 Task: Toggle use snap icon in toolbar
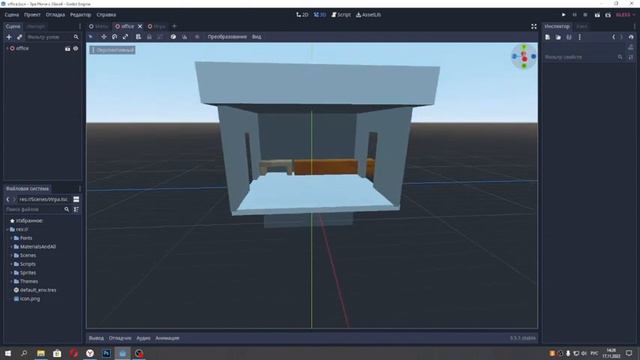click(184, 37)
